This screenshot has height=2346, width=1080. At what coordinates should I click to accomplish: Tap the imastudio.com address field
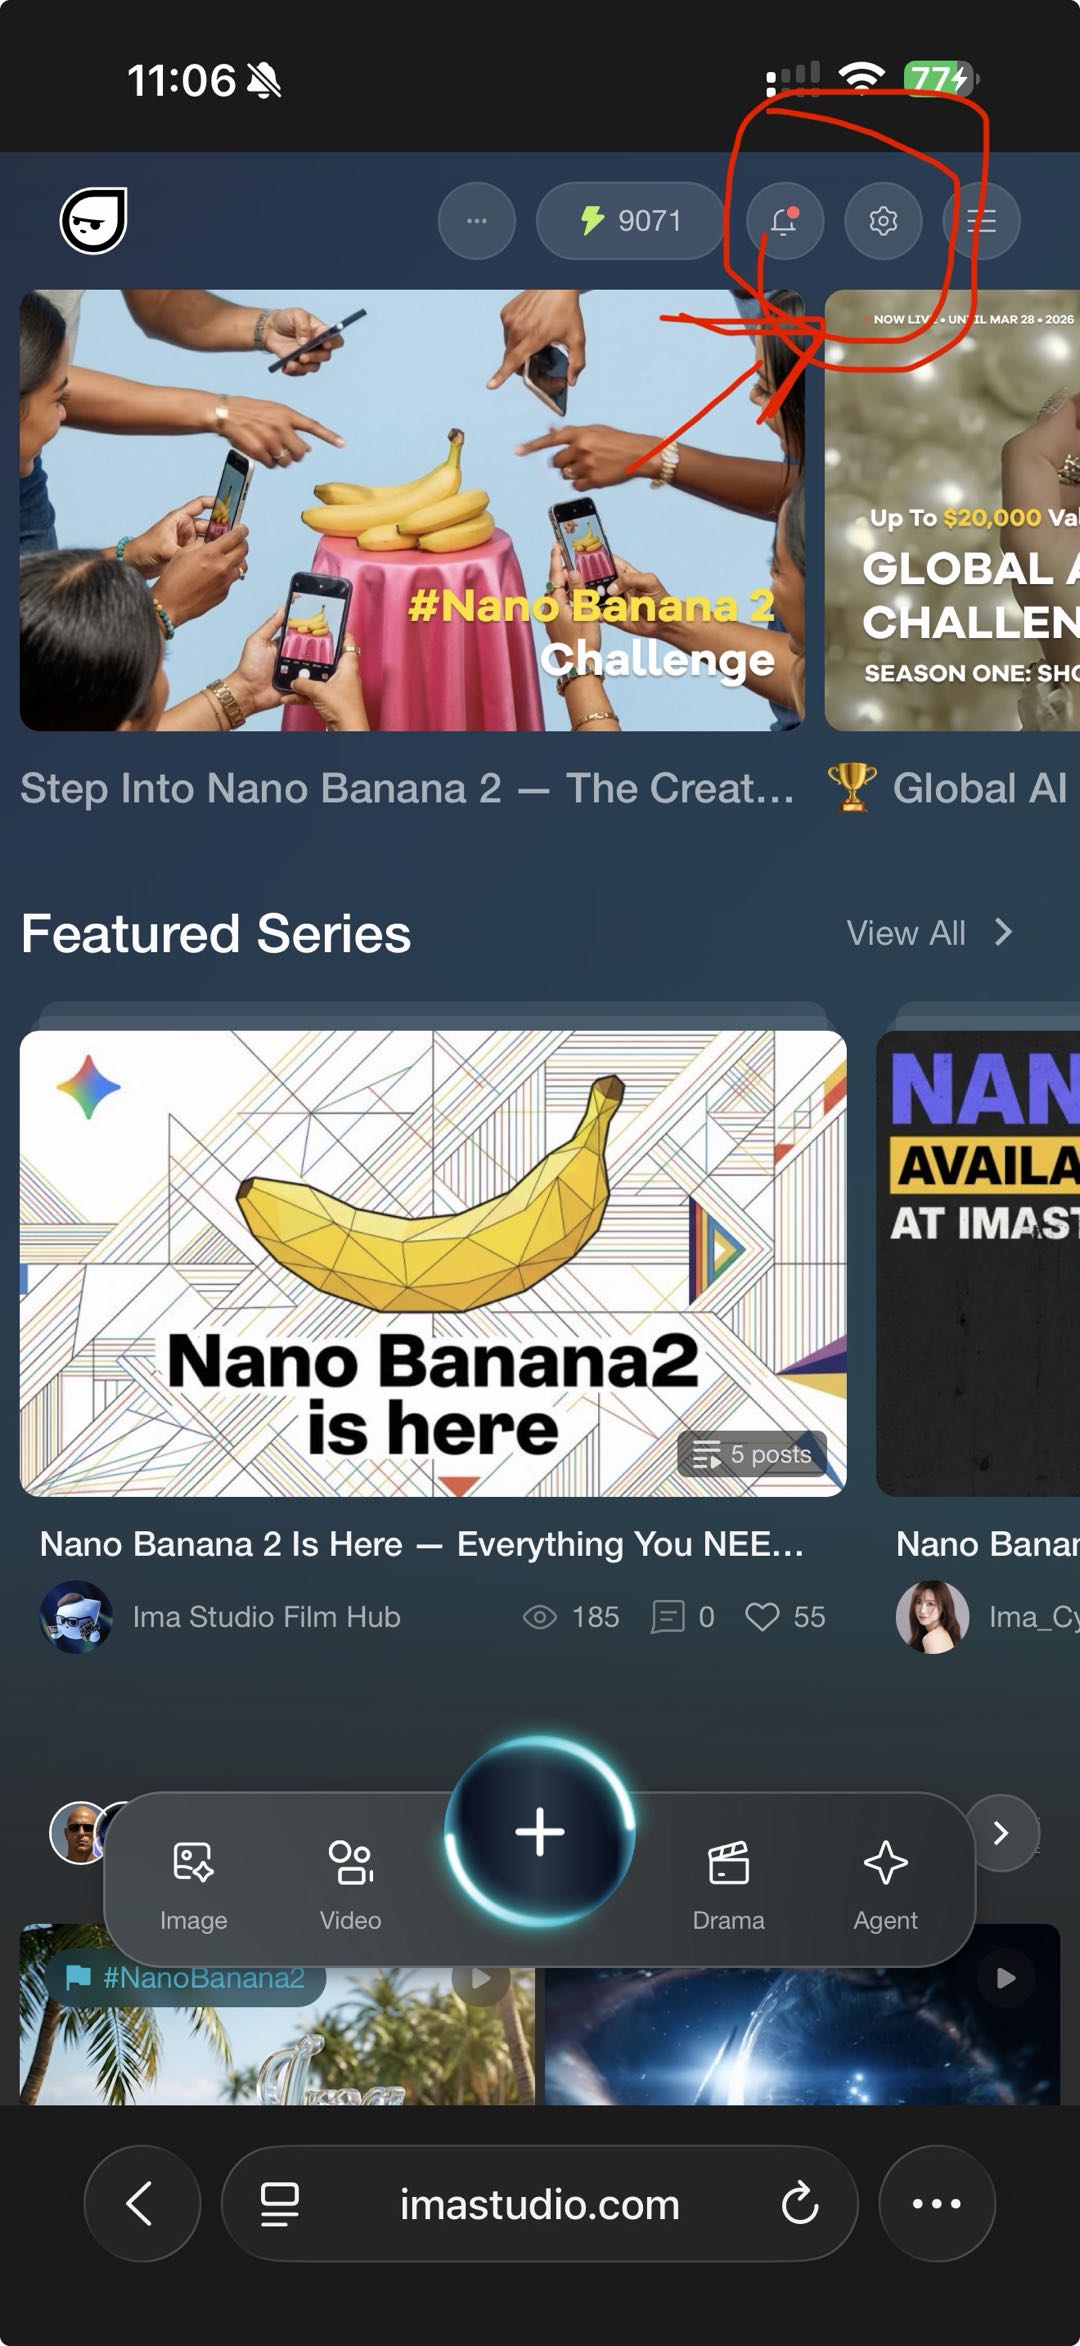tap(539, 2203)
